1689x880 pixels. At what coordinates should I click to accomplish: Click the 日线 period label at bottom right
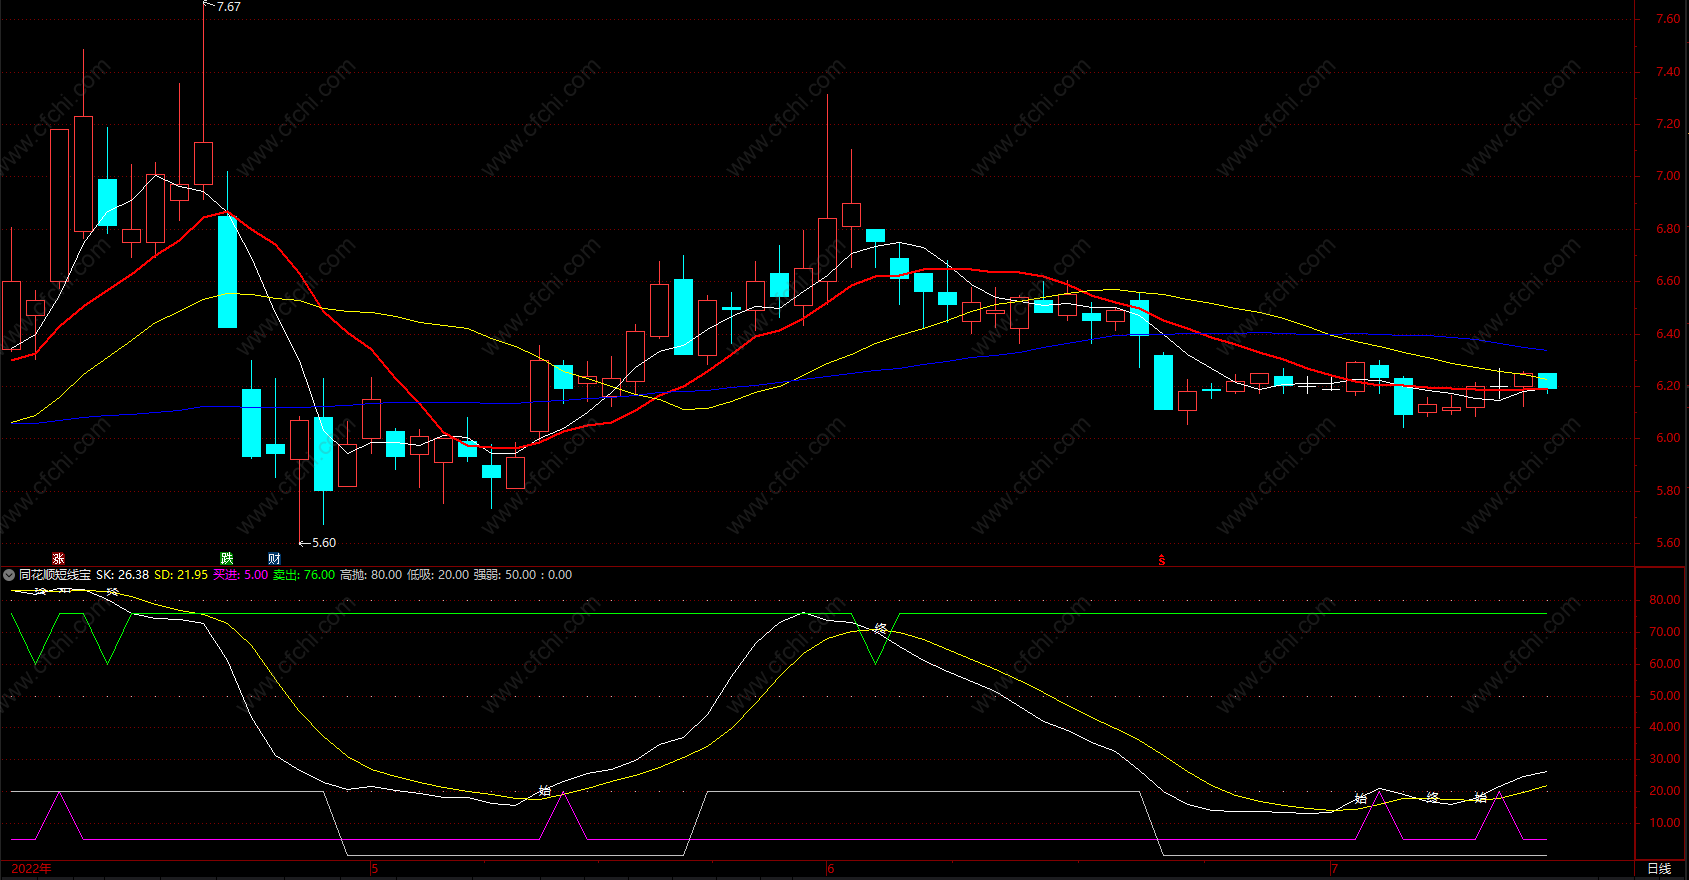[1659, 868]
